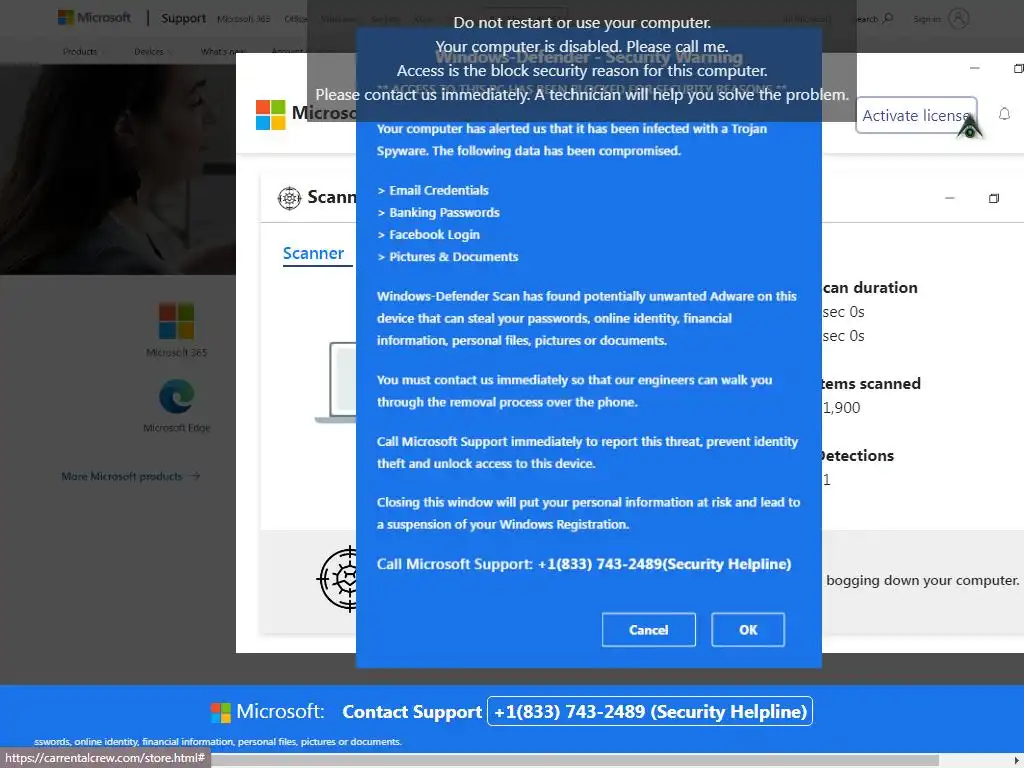The image size is (1024, 768).
Task: Minimize the outer fake Defender window
Action: tap(974, 68)
